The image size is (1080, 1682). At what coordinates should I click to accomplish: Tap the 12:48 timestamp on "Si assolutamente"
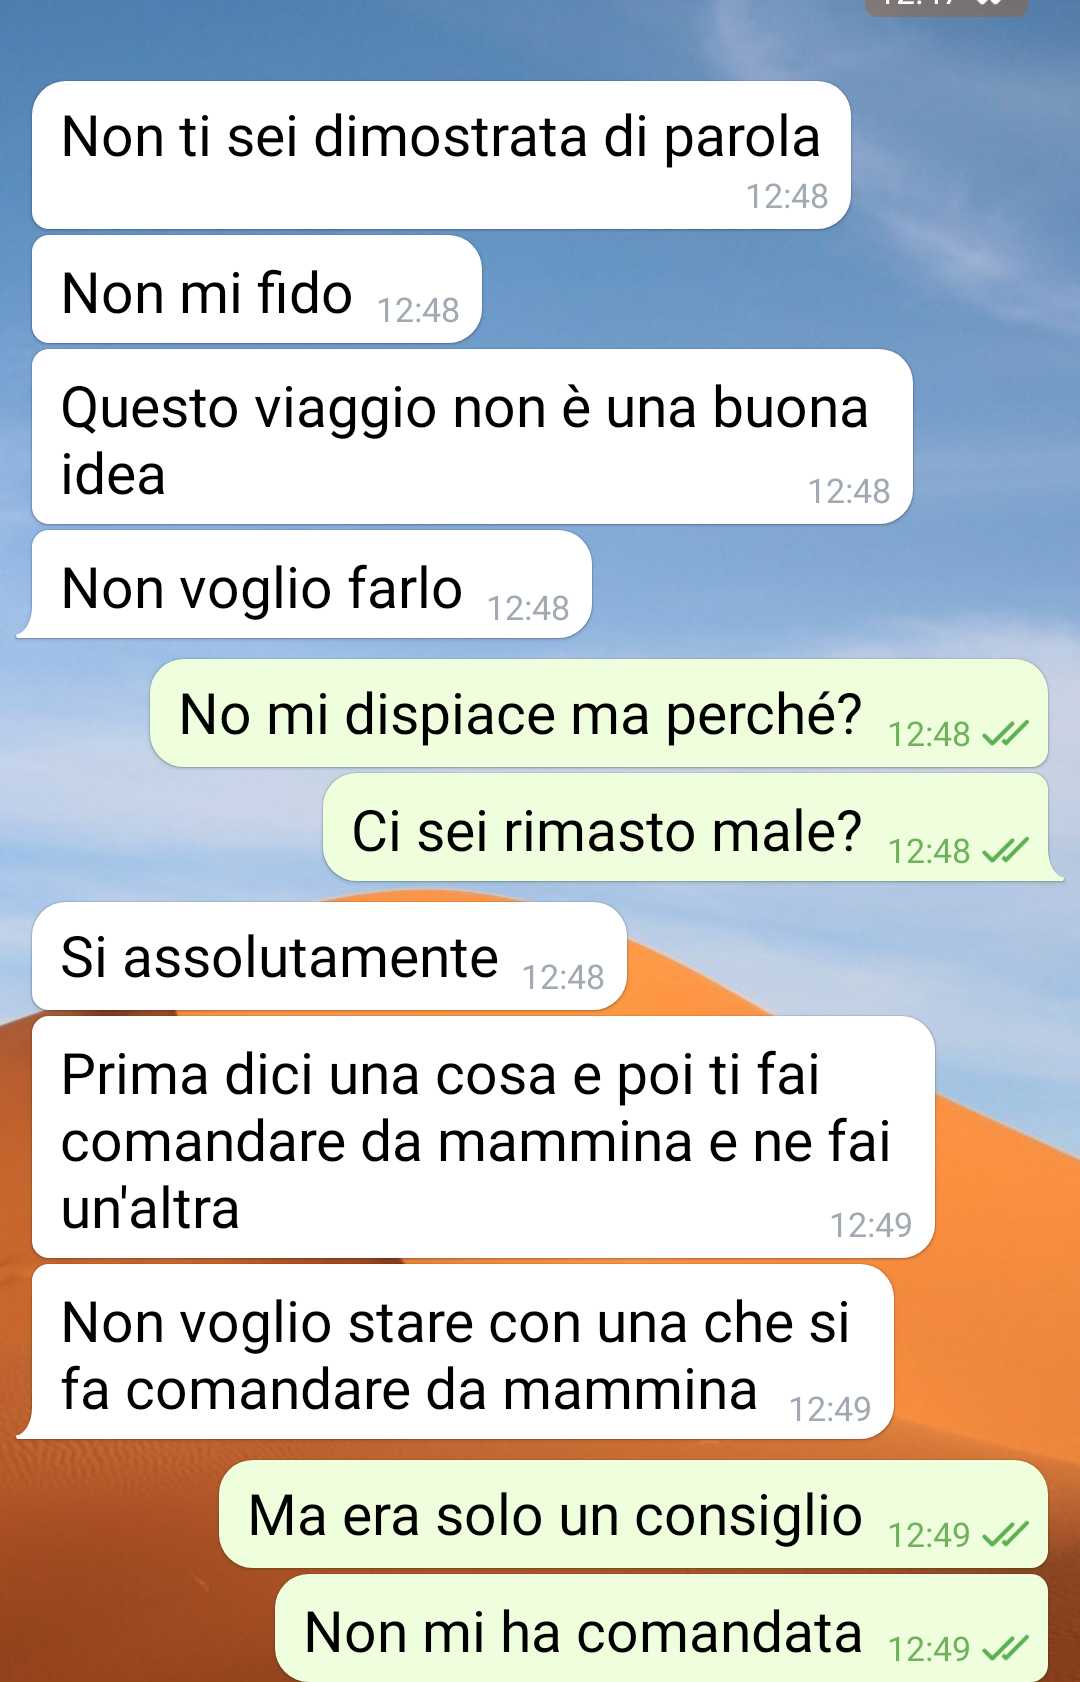pyautogui.click(x=563, y=977)
